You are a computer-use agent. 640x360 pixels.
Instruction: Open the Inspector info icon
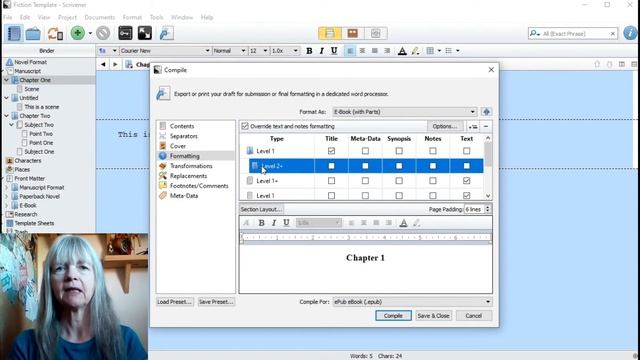pyautogui.click(x=630, y=33)
